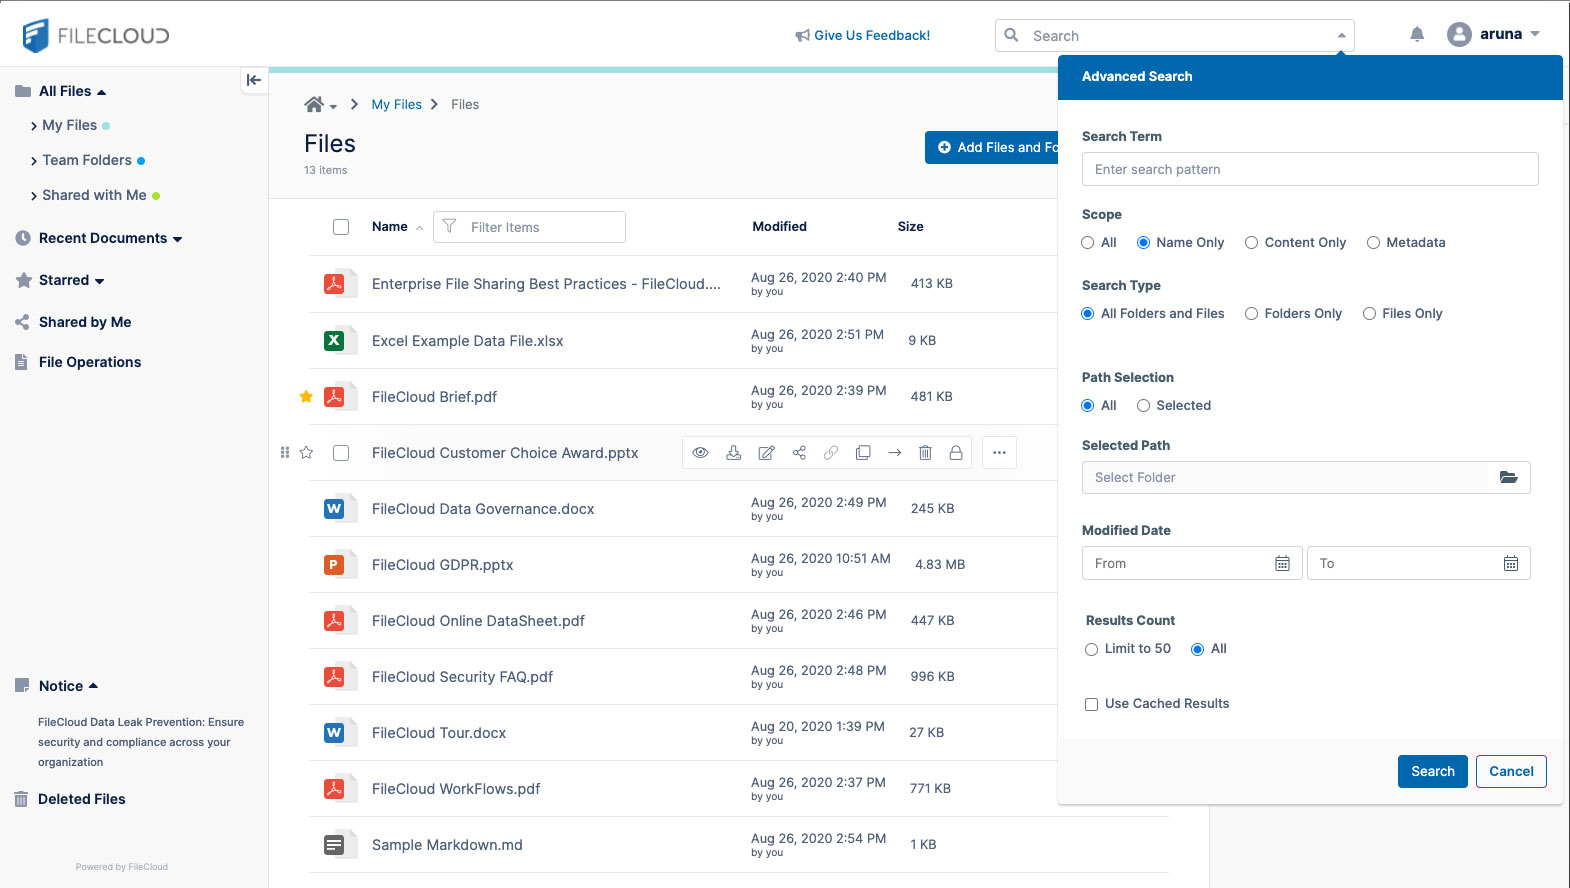The image size is (1570, 888).
Task: Click the Filter Items input
Action: point(529,227)
